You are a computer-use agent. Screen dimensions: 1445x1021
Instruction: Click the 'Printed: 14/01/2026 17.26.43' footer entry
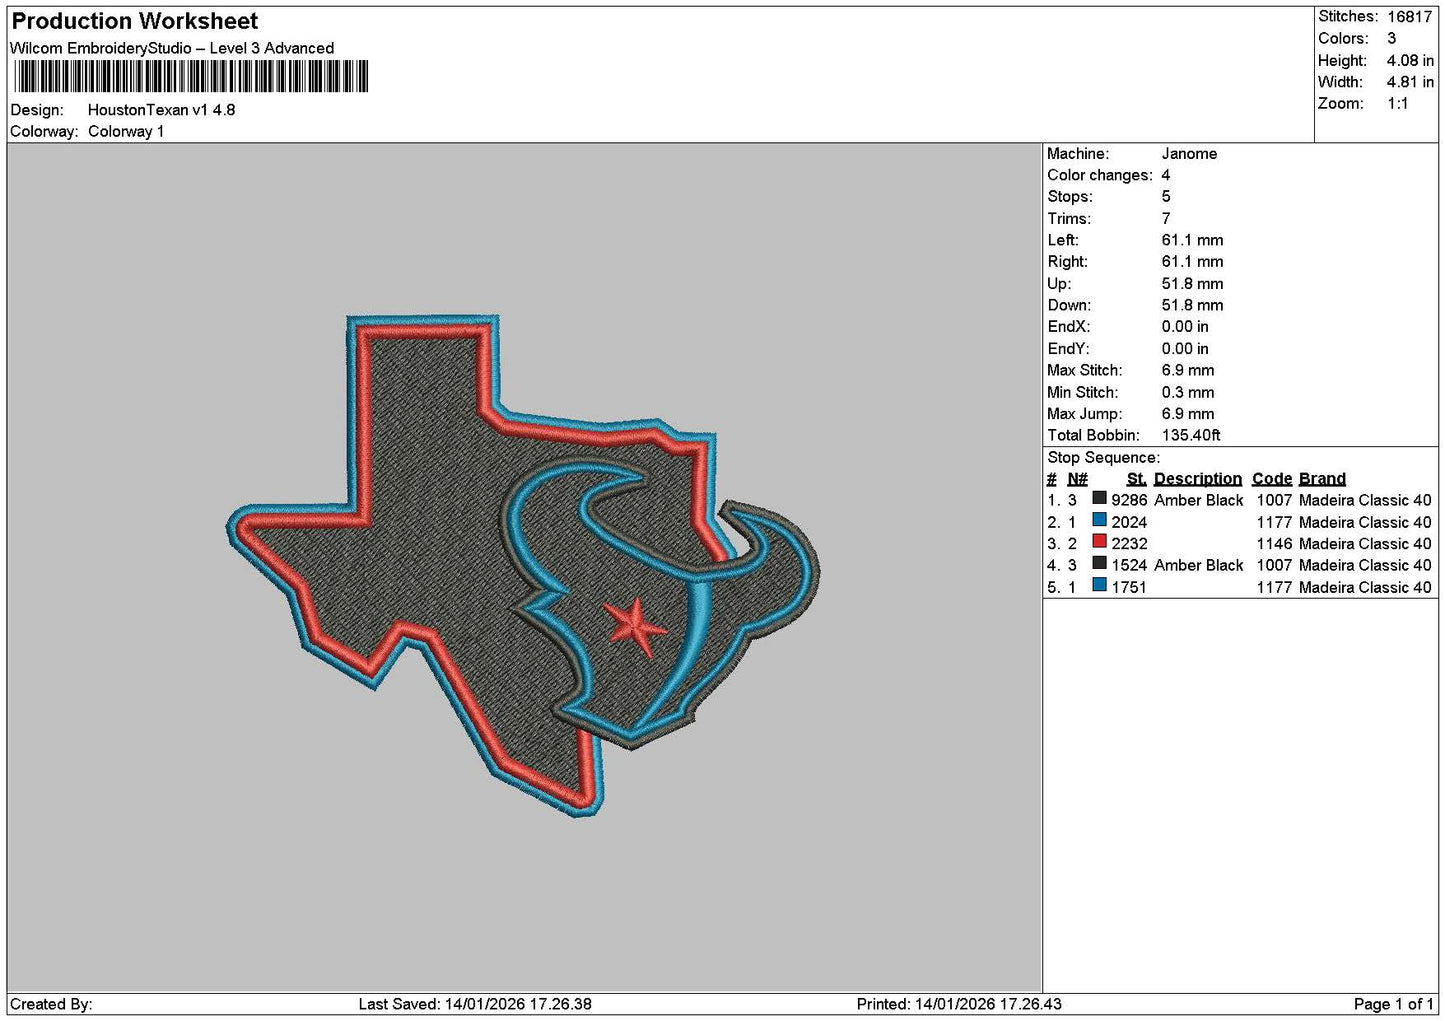(959, 1004)
